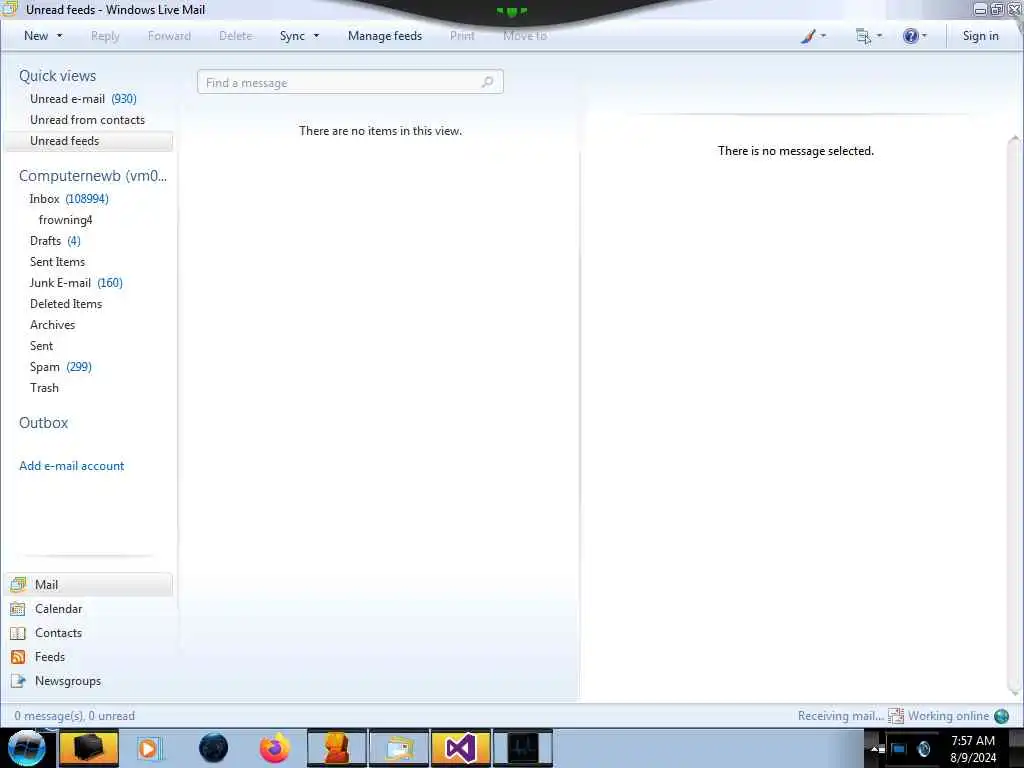Click the Newsgroups icon
This screenshot has height=768, width=1024.
point(18,681)
